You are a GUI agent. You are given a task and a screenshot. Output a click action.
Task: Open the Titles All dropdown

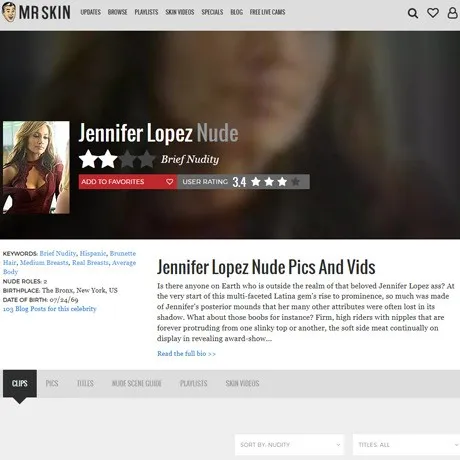click(406, 445)
